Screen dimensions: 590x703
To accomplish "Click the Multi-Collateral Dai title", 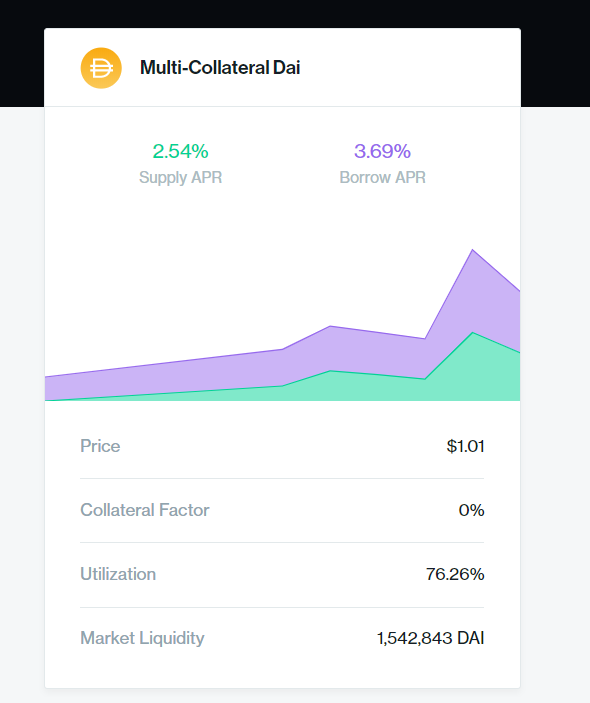I will [220, 68].
